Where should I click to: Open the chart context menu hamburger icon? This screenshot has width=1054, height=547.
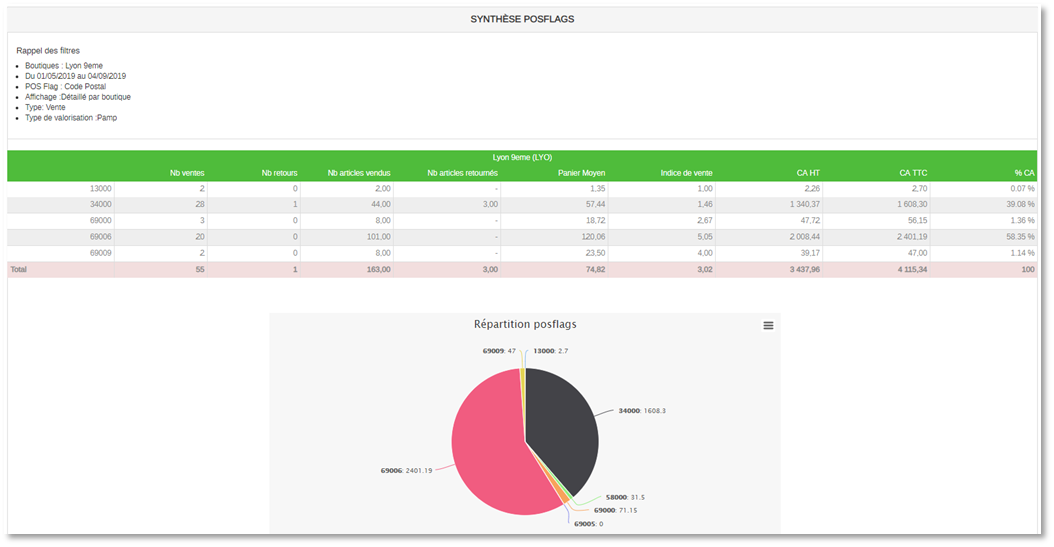(x=768, y=326)
